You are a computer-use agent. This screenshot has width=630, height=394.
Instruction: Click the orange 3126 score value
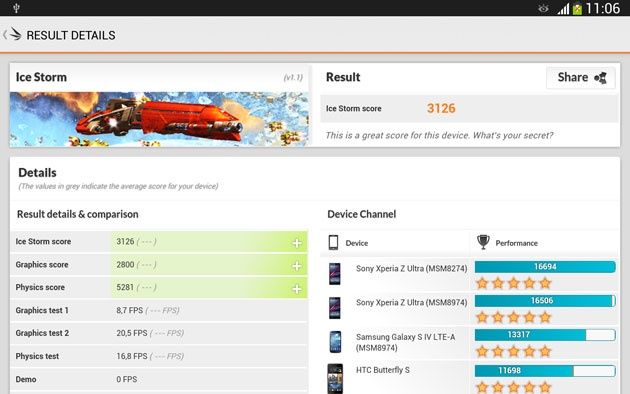click(x=441, y=108)
